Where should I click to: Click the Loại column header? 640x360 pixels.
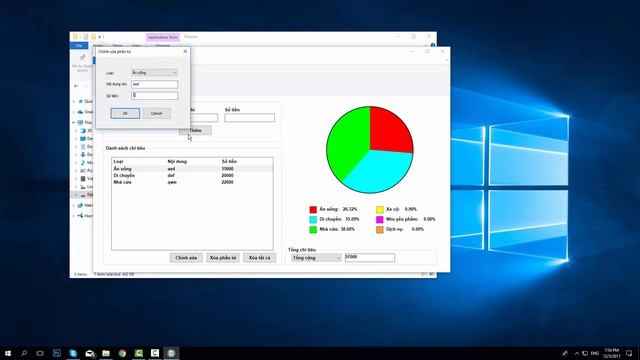click(x=118, y=162)
